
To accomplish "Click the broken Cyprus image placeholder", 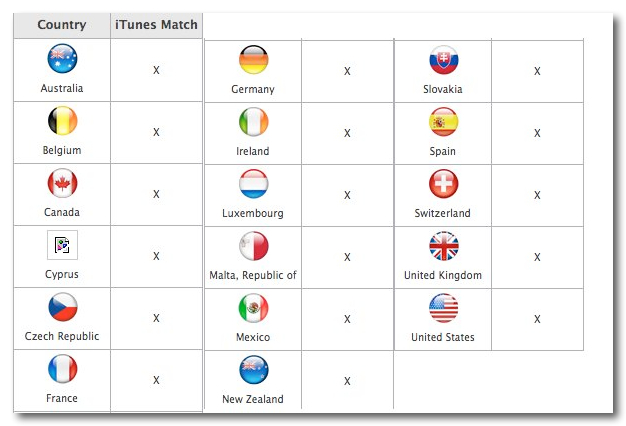I will tap(62, 245).
